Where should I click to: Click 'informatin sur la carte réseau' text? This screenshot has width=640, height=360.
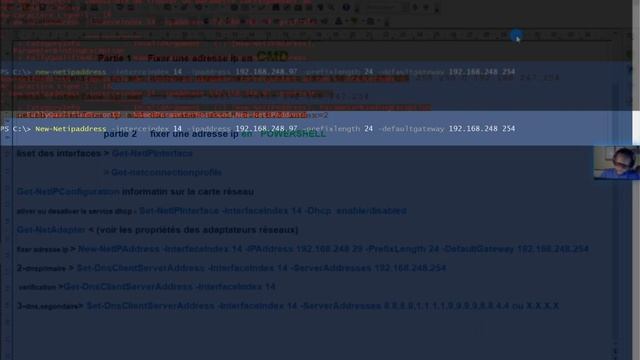click(x=188, y=192)
